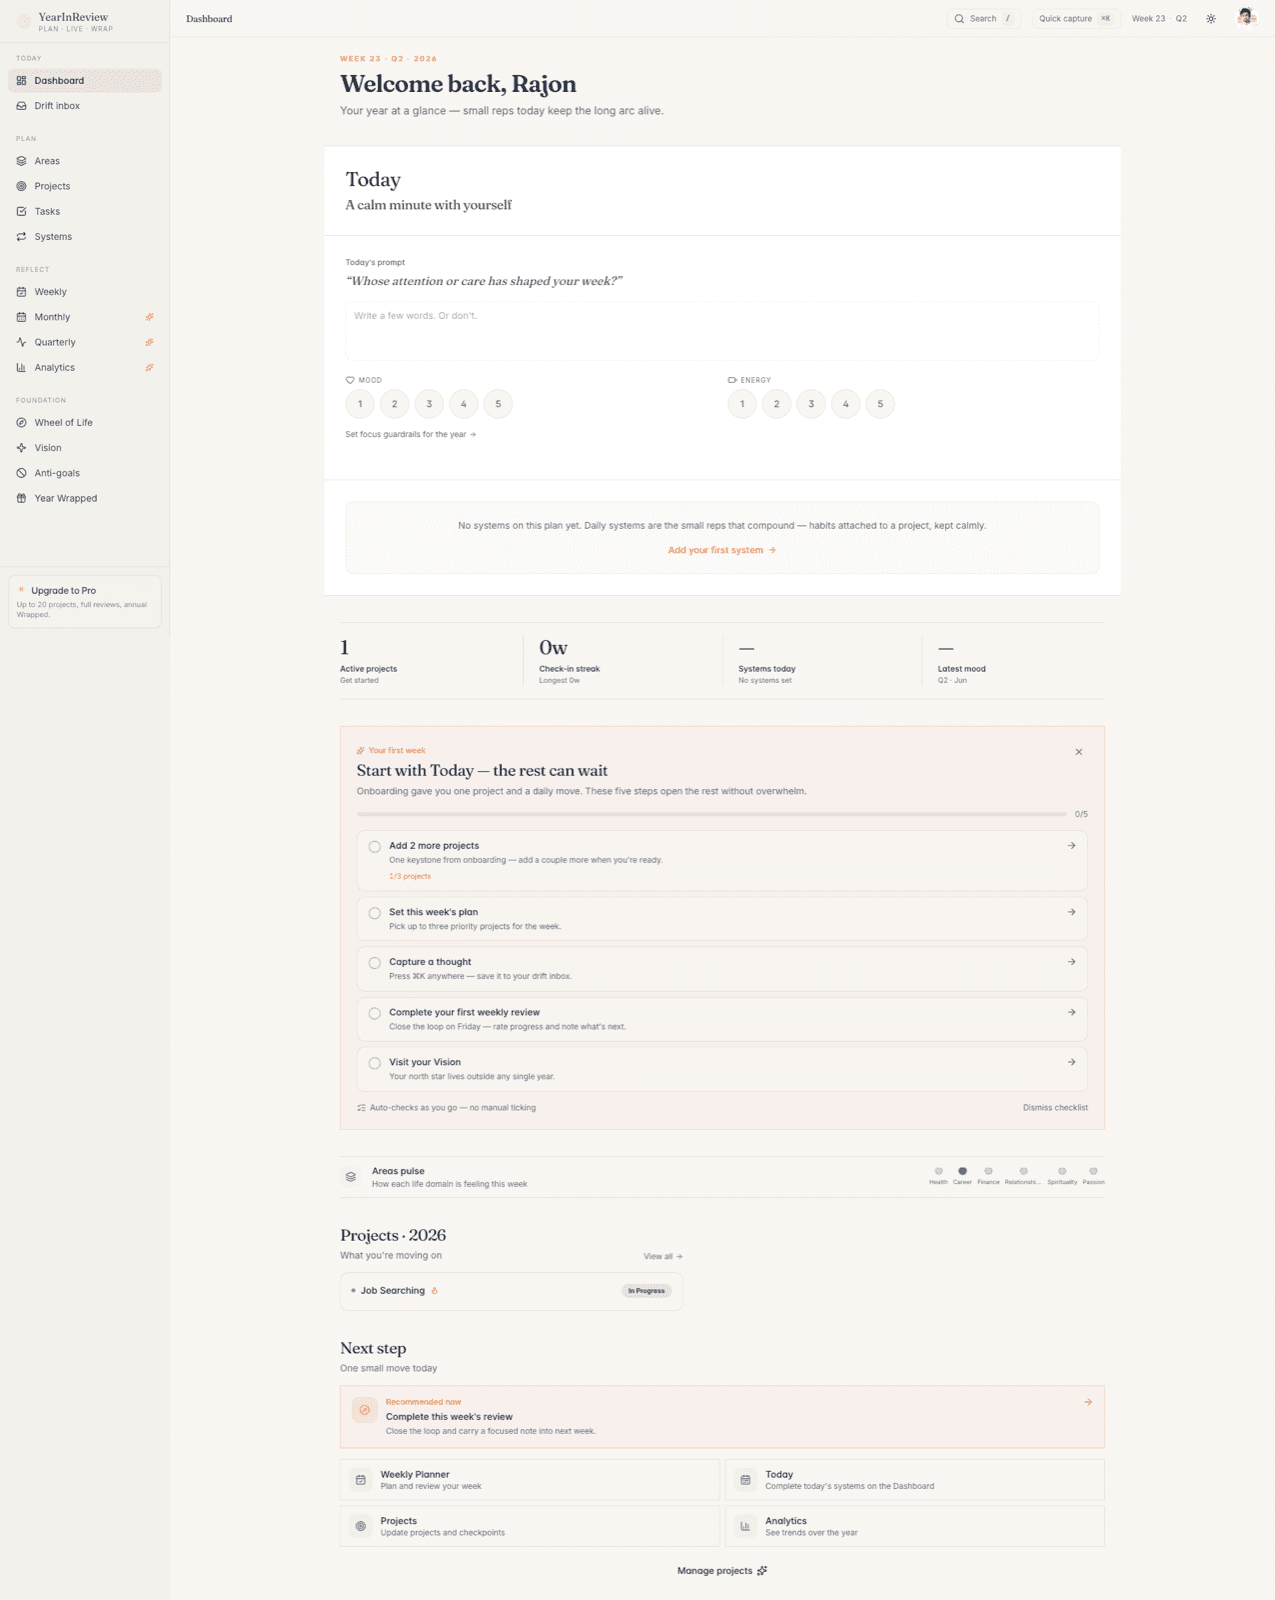Click the YearInReview logo icon
This screenshot has width=1275, height=1600.
[24, 21]
